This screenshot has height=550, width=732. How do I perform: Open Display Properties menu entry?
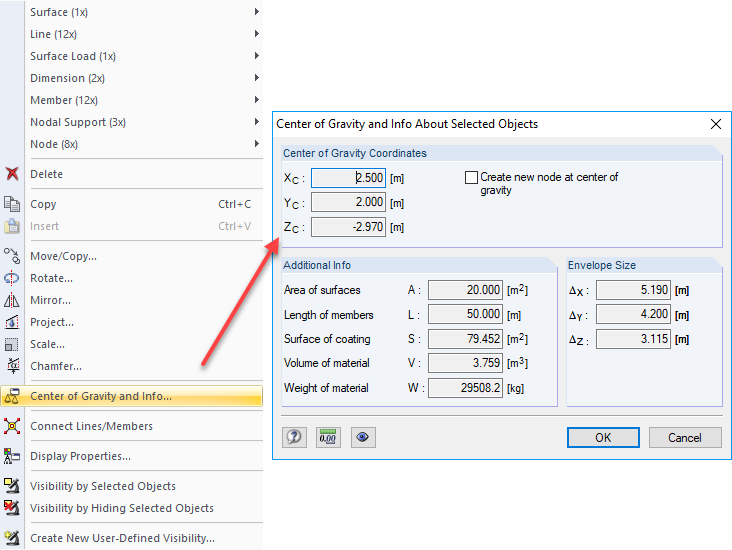coord(80,456)
